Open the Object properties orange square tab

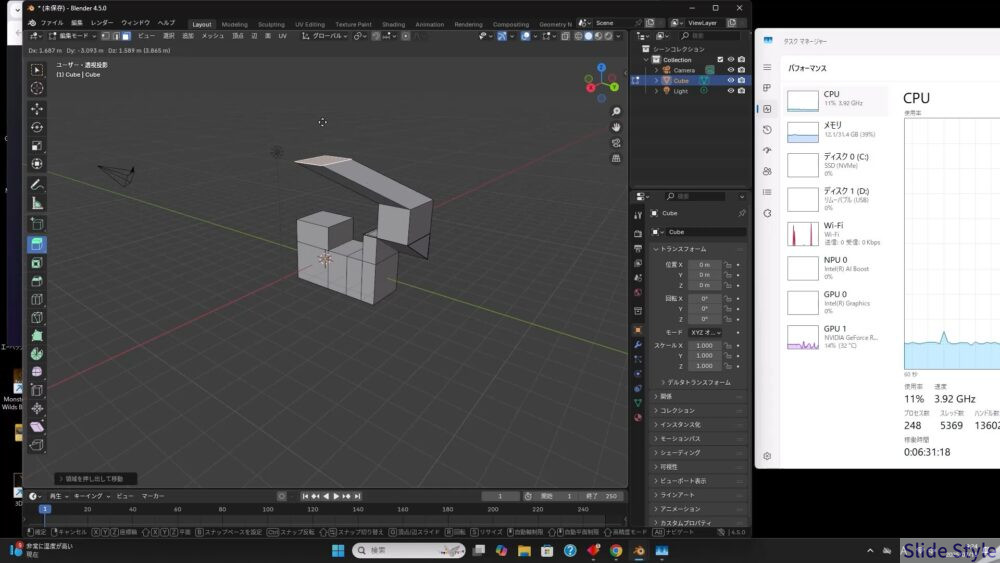click(638, 330)
